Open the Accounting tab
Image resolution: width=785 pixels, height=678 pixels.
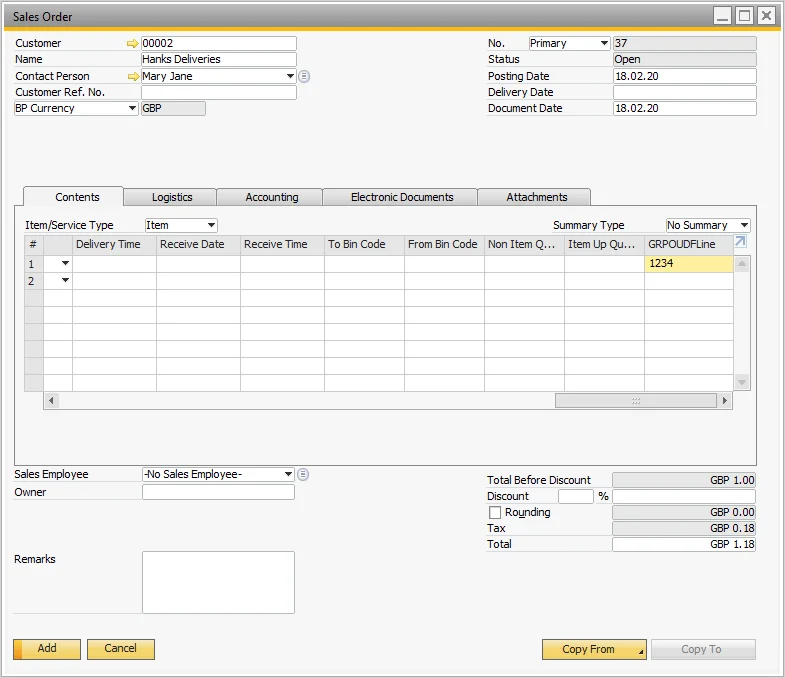click(272, 197)
